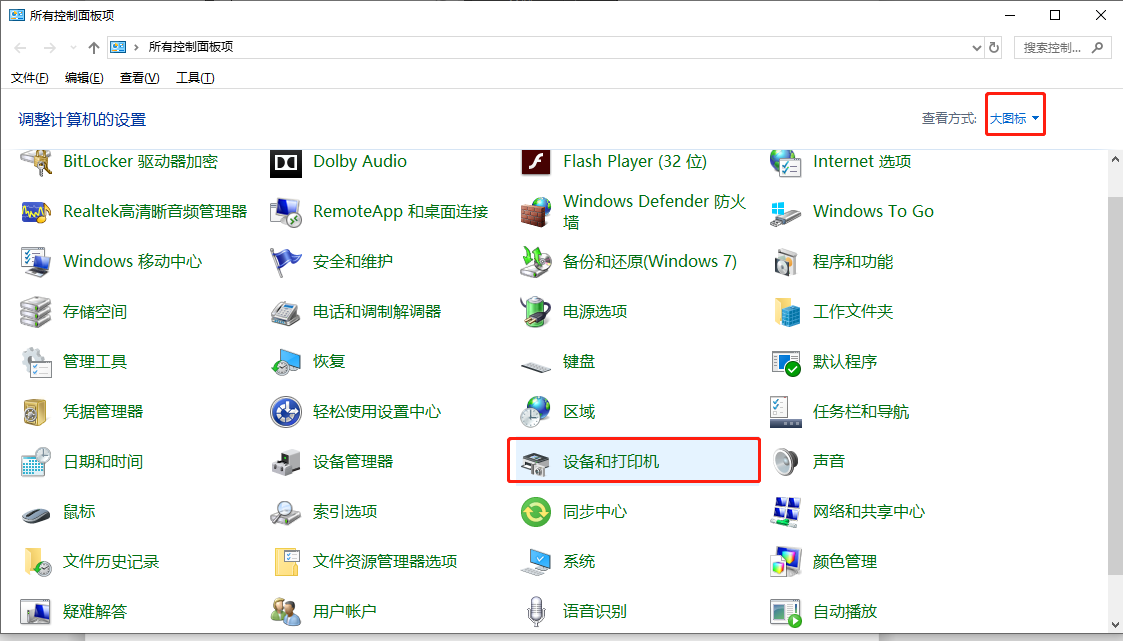Open the 用户帐户 people icon

285,612
